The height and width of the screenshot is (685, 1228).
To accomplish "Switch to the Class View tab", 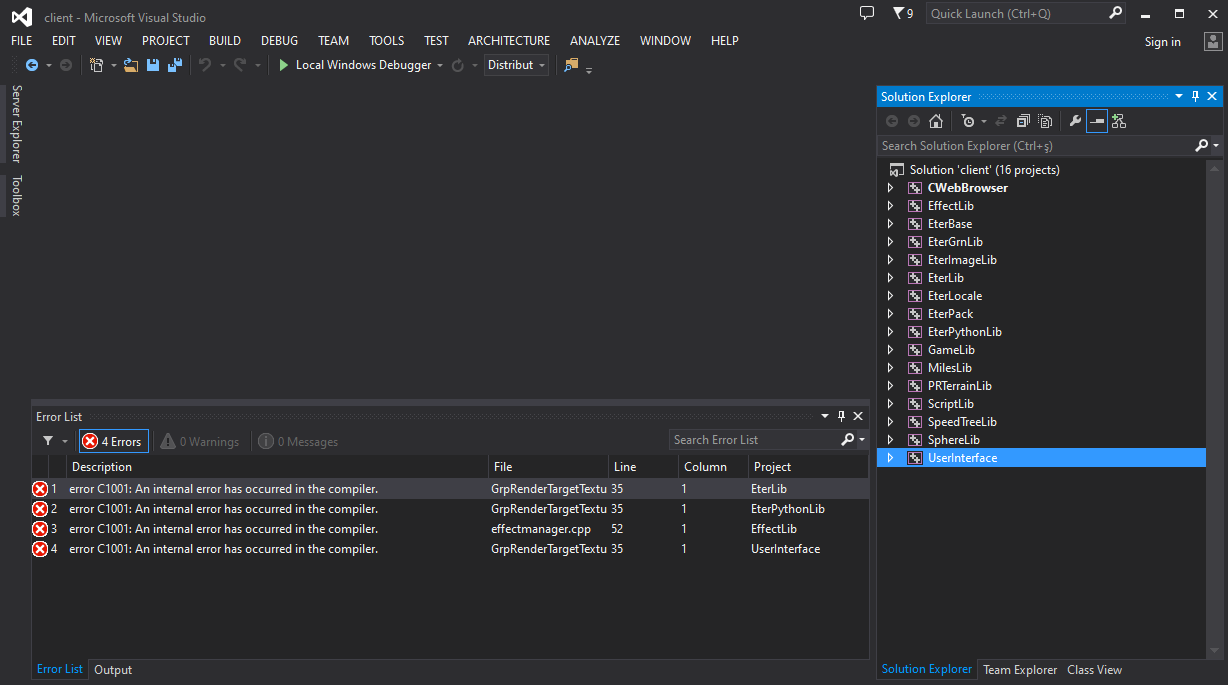I will pyautogui.click(x=1095, y=670).
